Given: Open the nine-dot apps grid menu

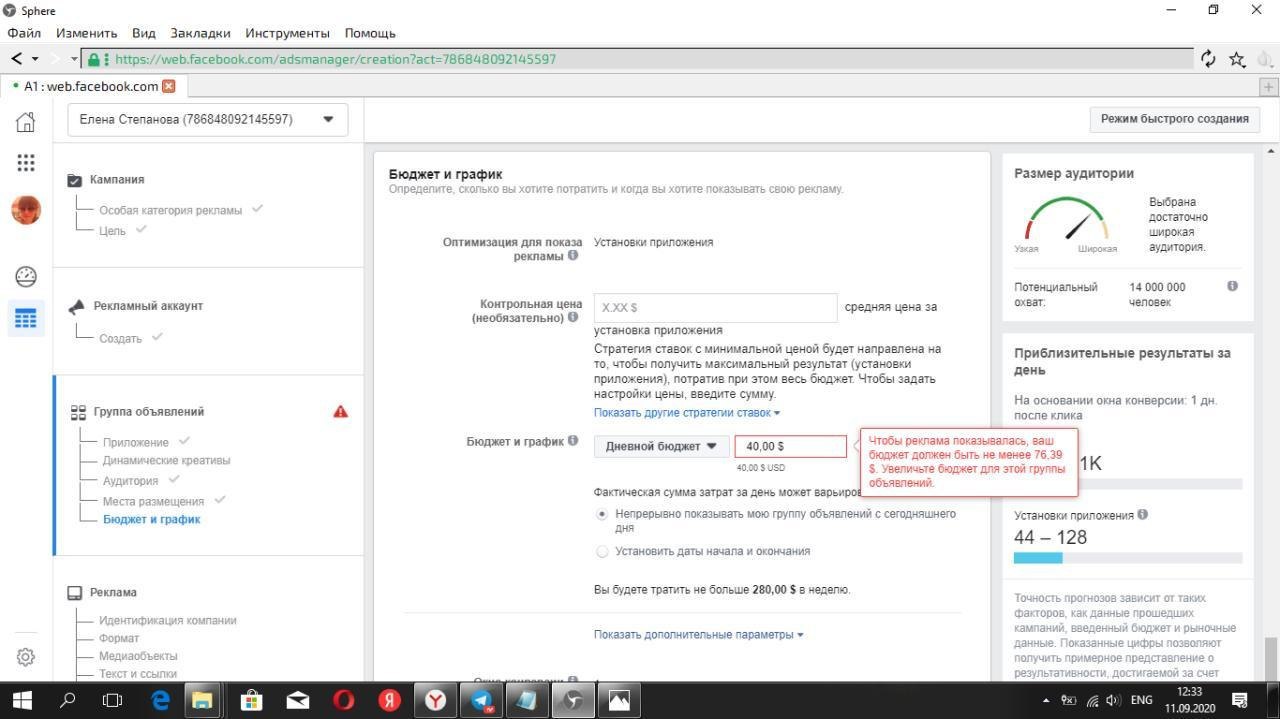Looking at the screenshot, I should click(26, 162).
